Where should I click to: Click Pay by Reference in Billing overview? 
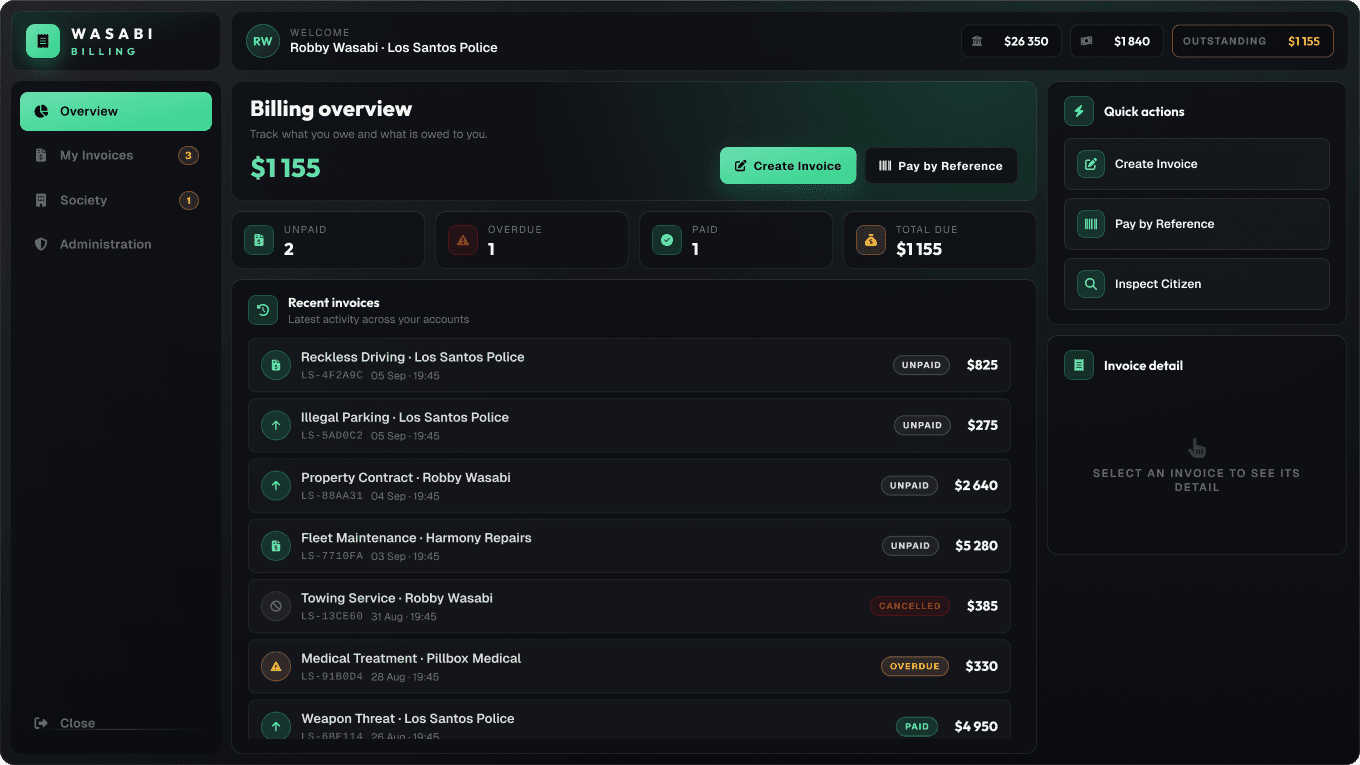click(x=941, y=166)
